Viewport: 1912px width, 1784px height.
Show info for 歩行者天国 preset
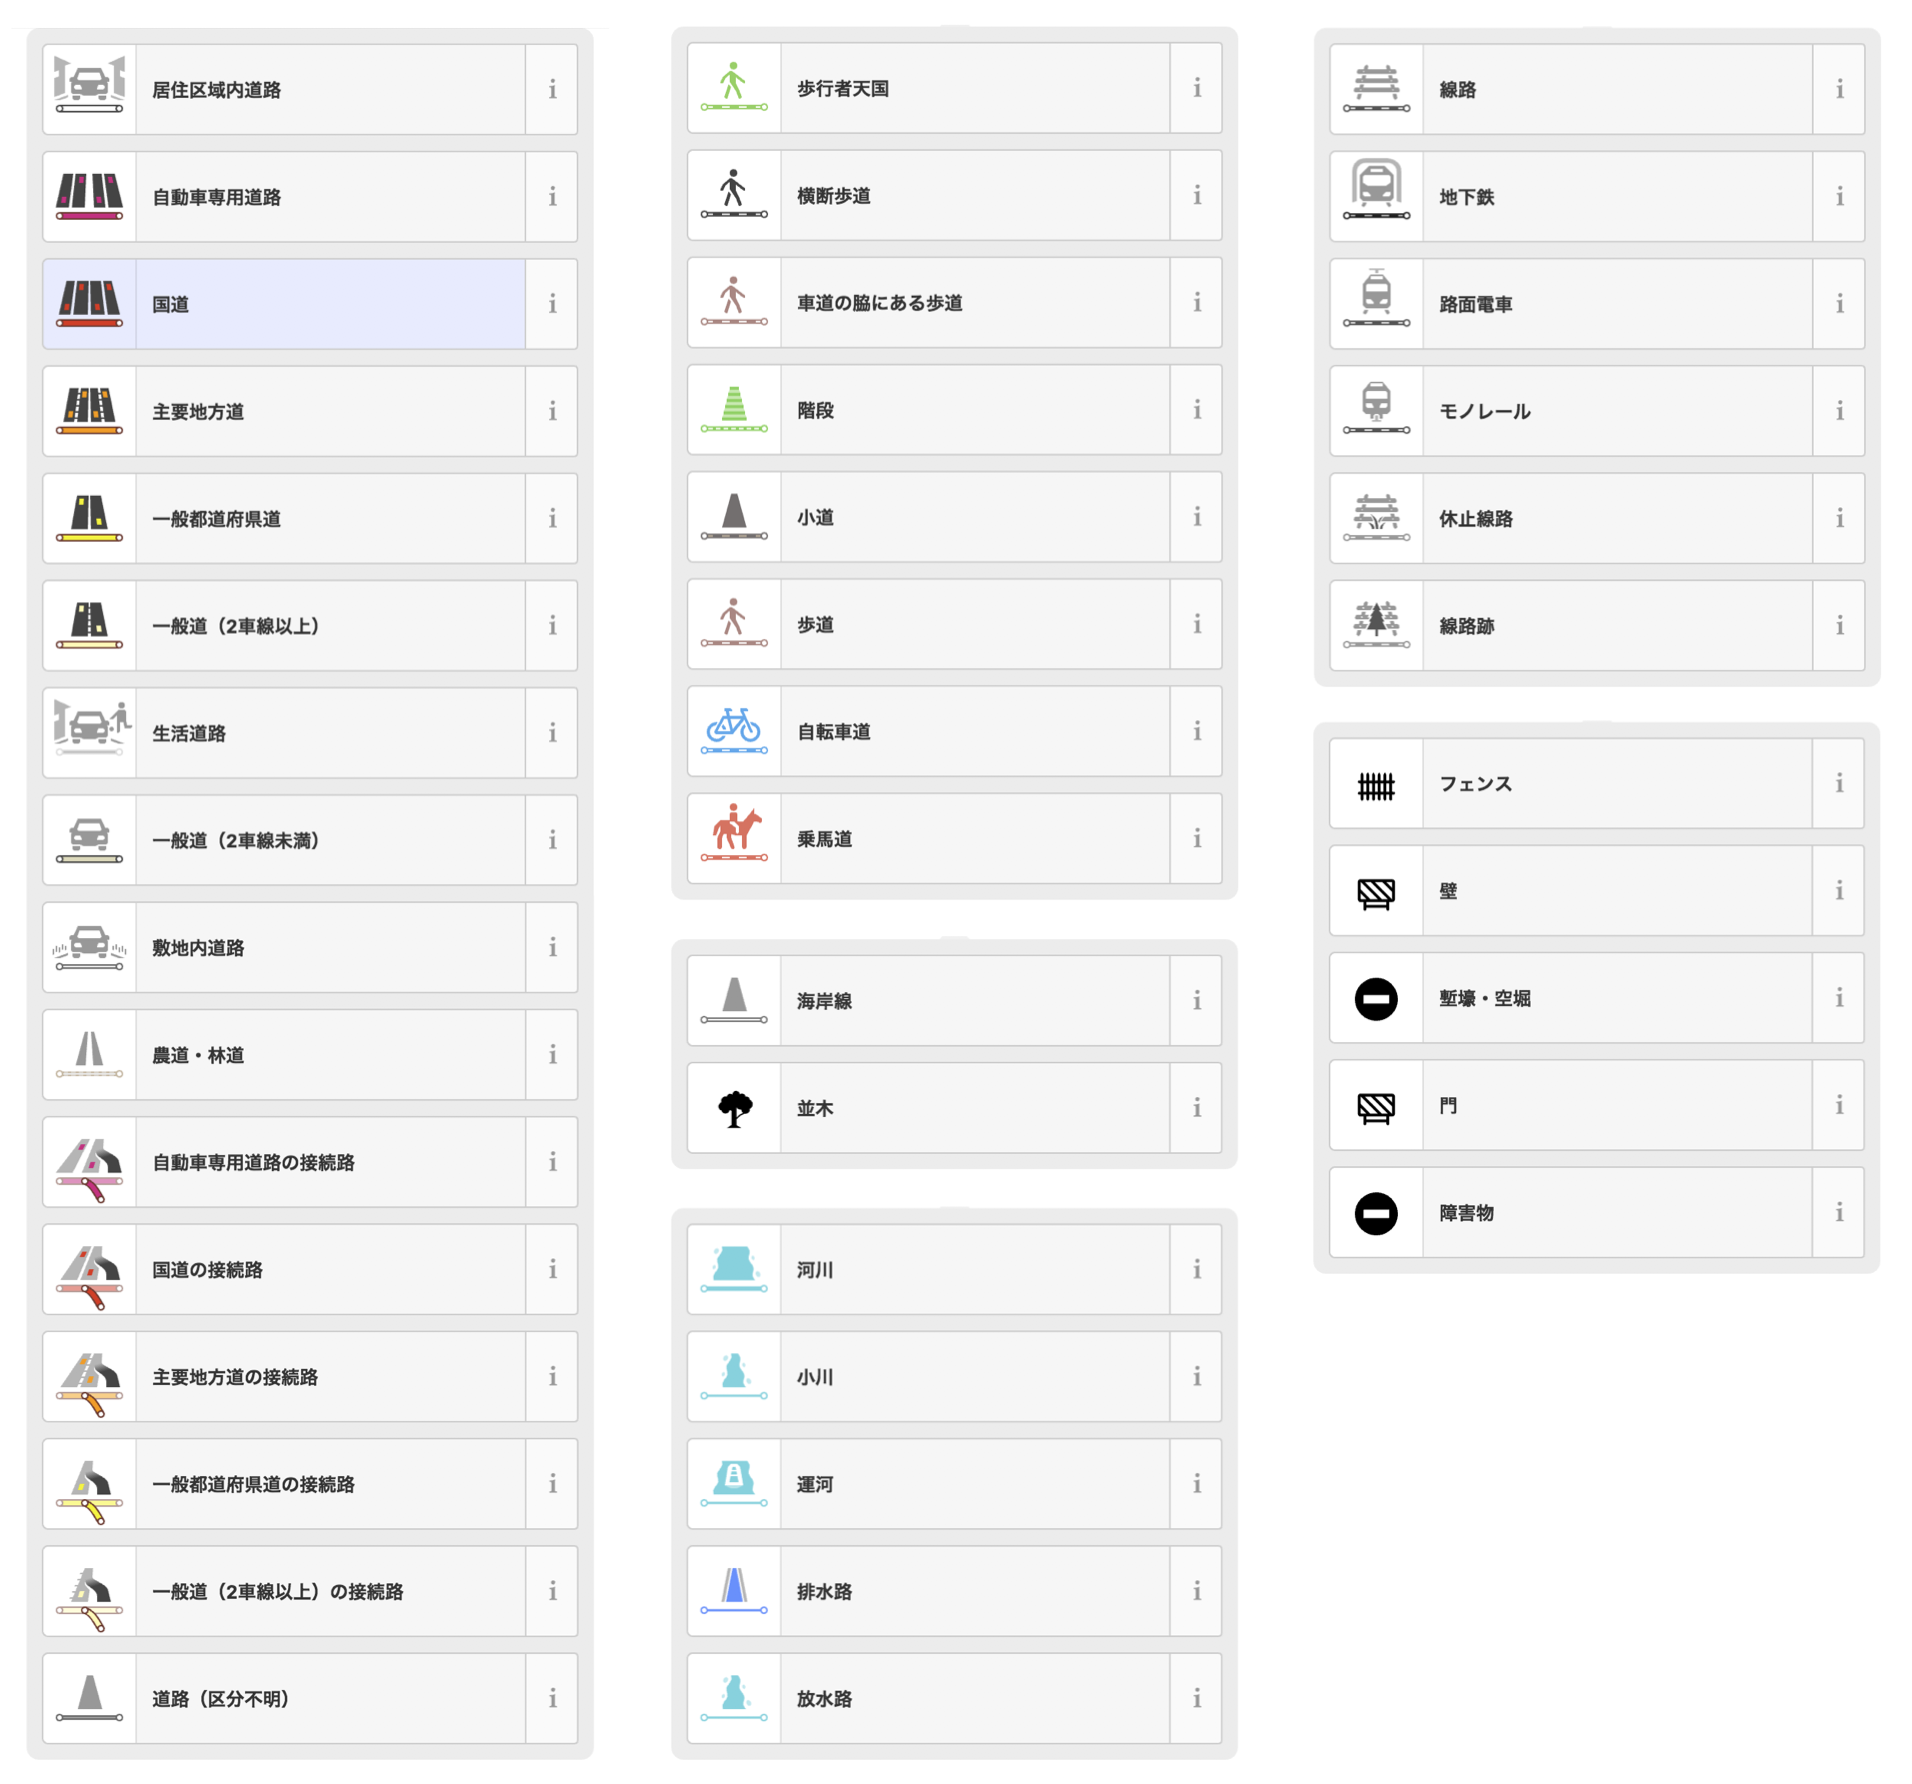tap(1196, 88)
